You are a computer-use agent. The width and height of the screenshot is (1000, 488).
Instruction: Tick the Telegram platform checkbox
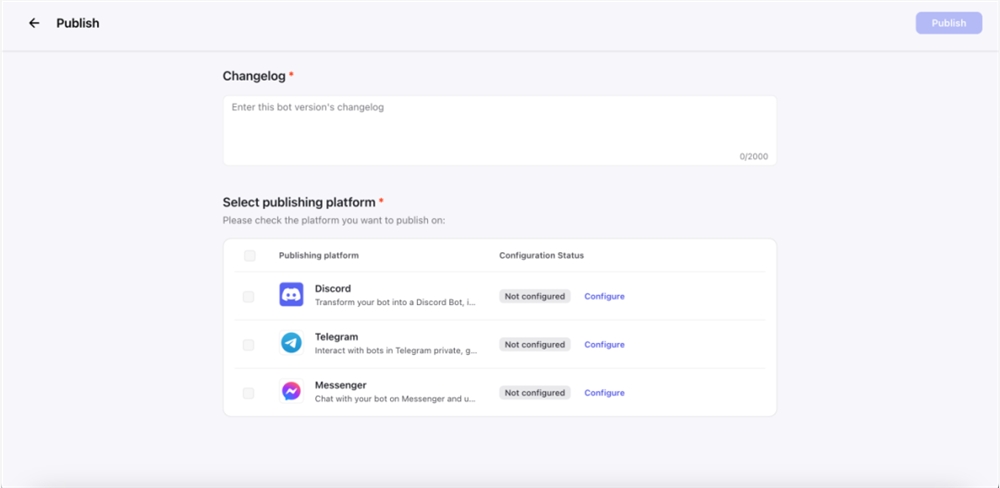249,345
